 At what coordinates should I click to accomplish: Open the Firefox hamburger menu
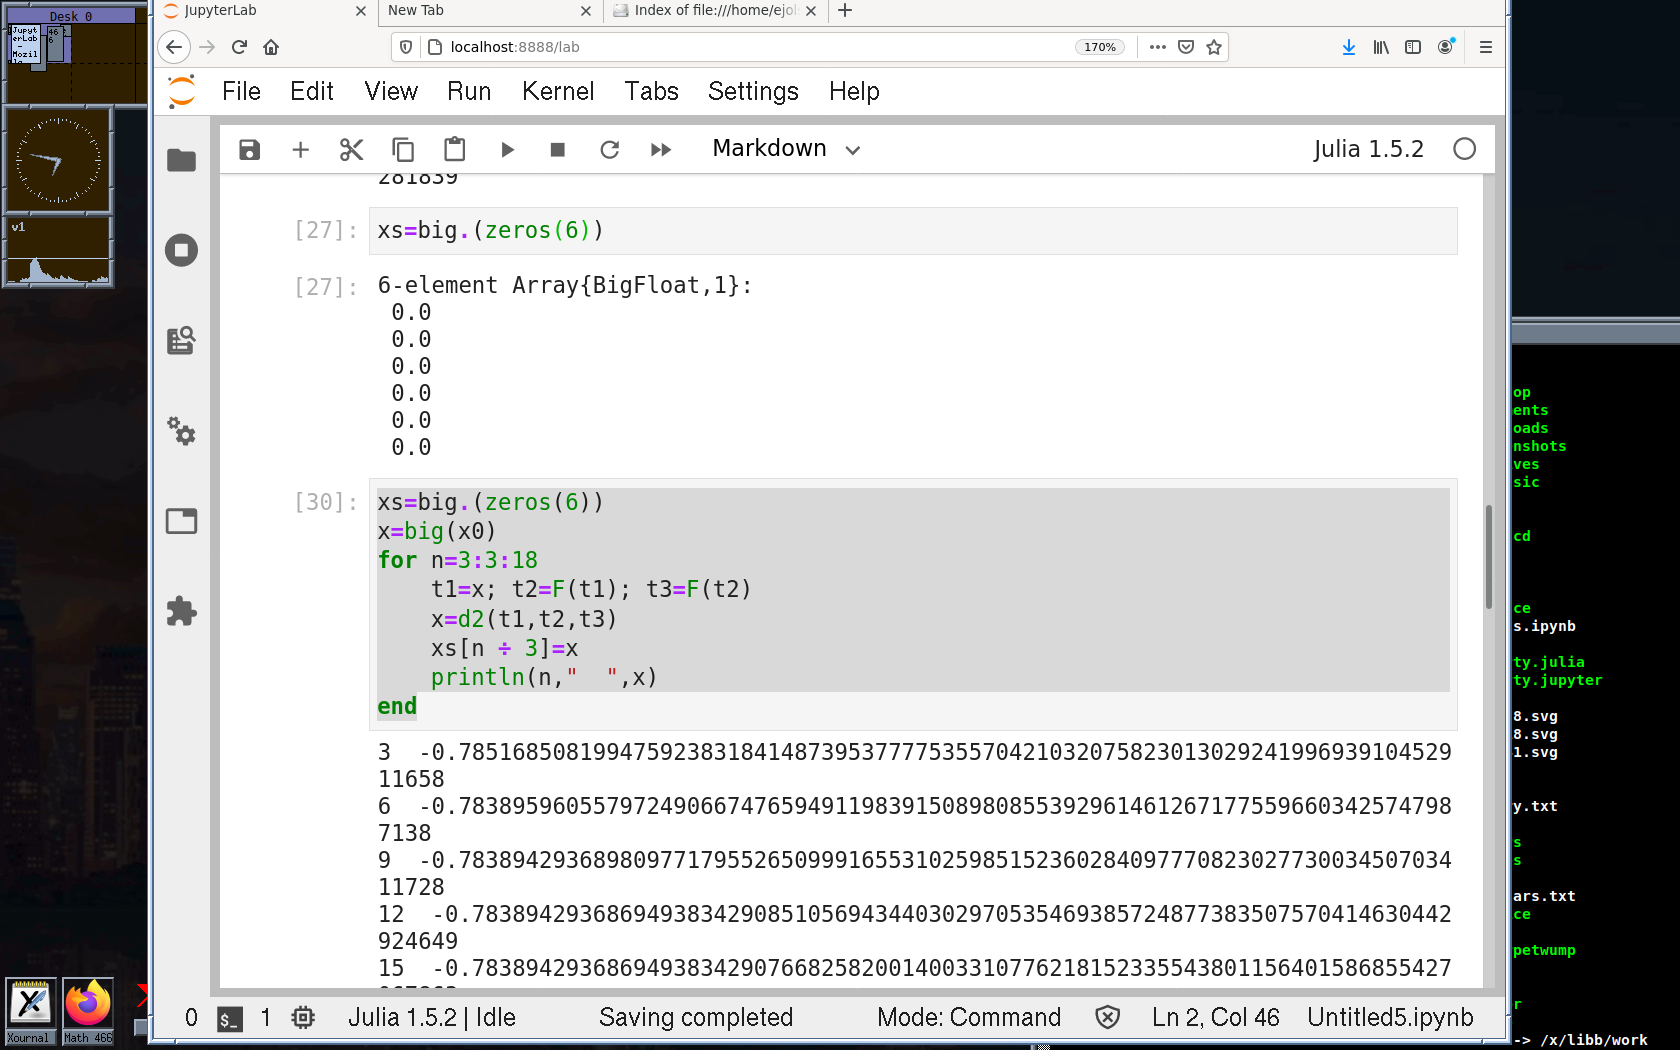coord(1485,47)
